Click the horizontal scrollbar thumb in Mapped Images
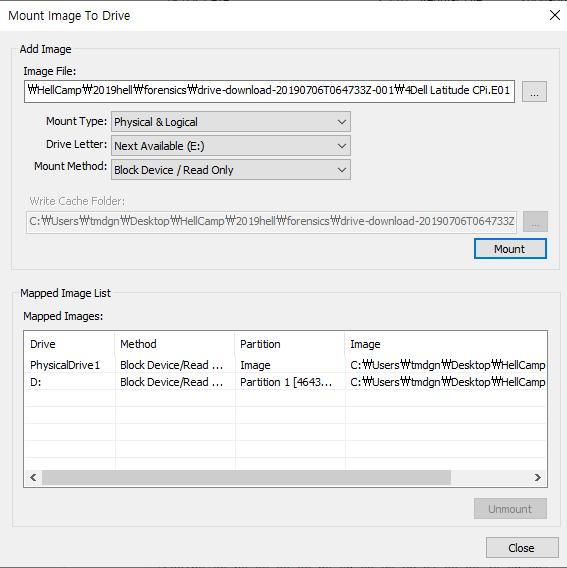 pyautogui.click(x=246, y=477)
